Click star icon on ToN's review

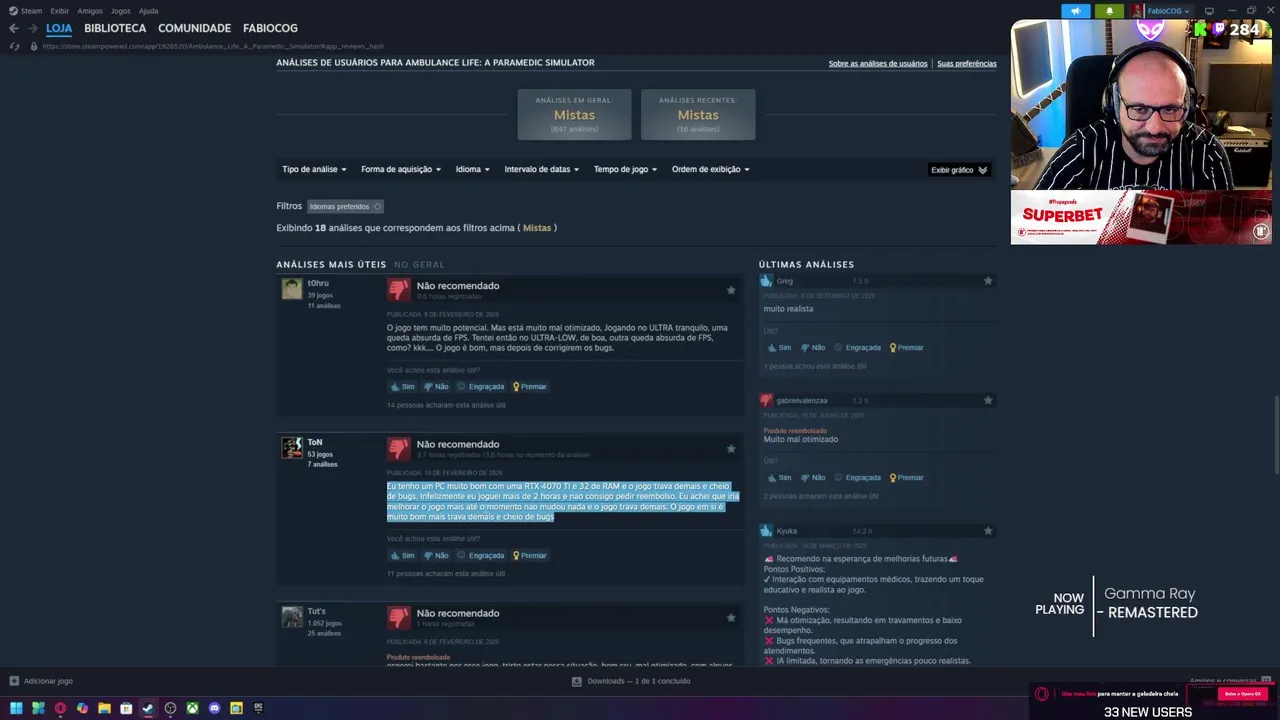pyautogui.click(x=731, y=449)
